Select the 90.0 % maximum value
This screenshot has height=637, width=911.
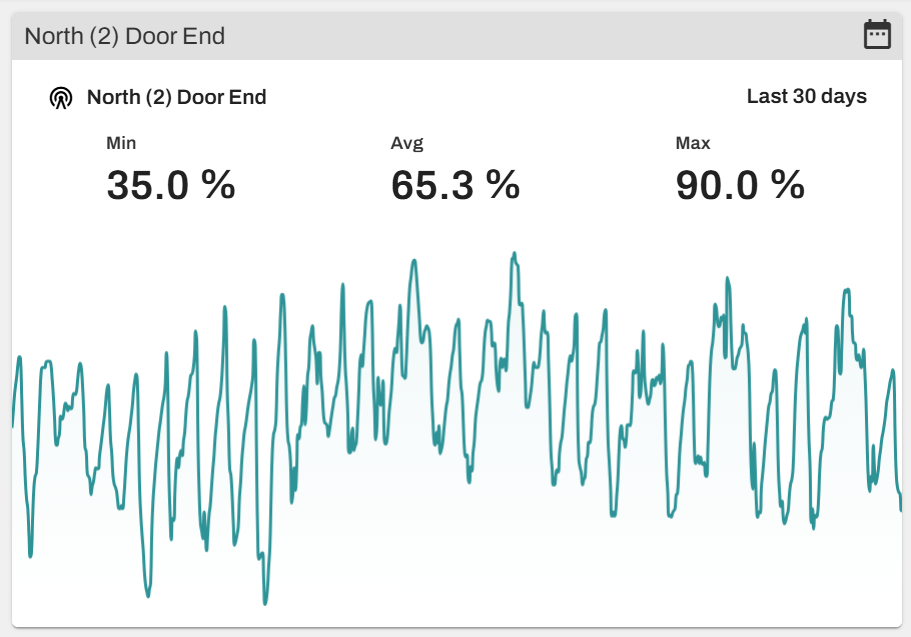pos(740,185)
